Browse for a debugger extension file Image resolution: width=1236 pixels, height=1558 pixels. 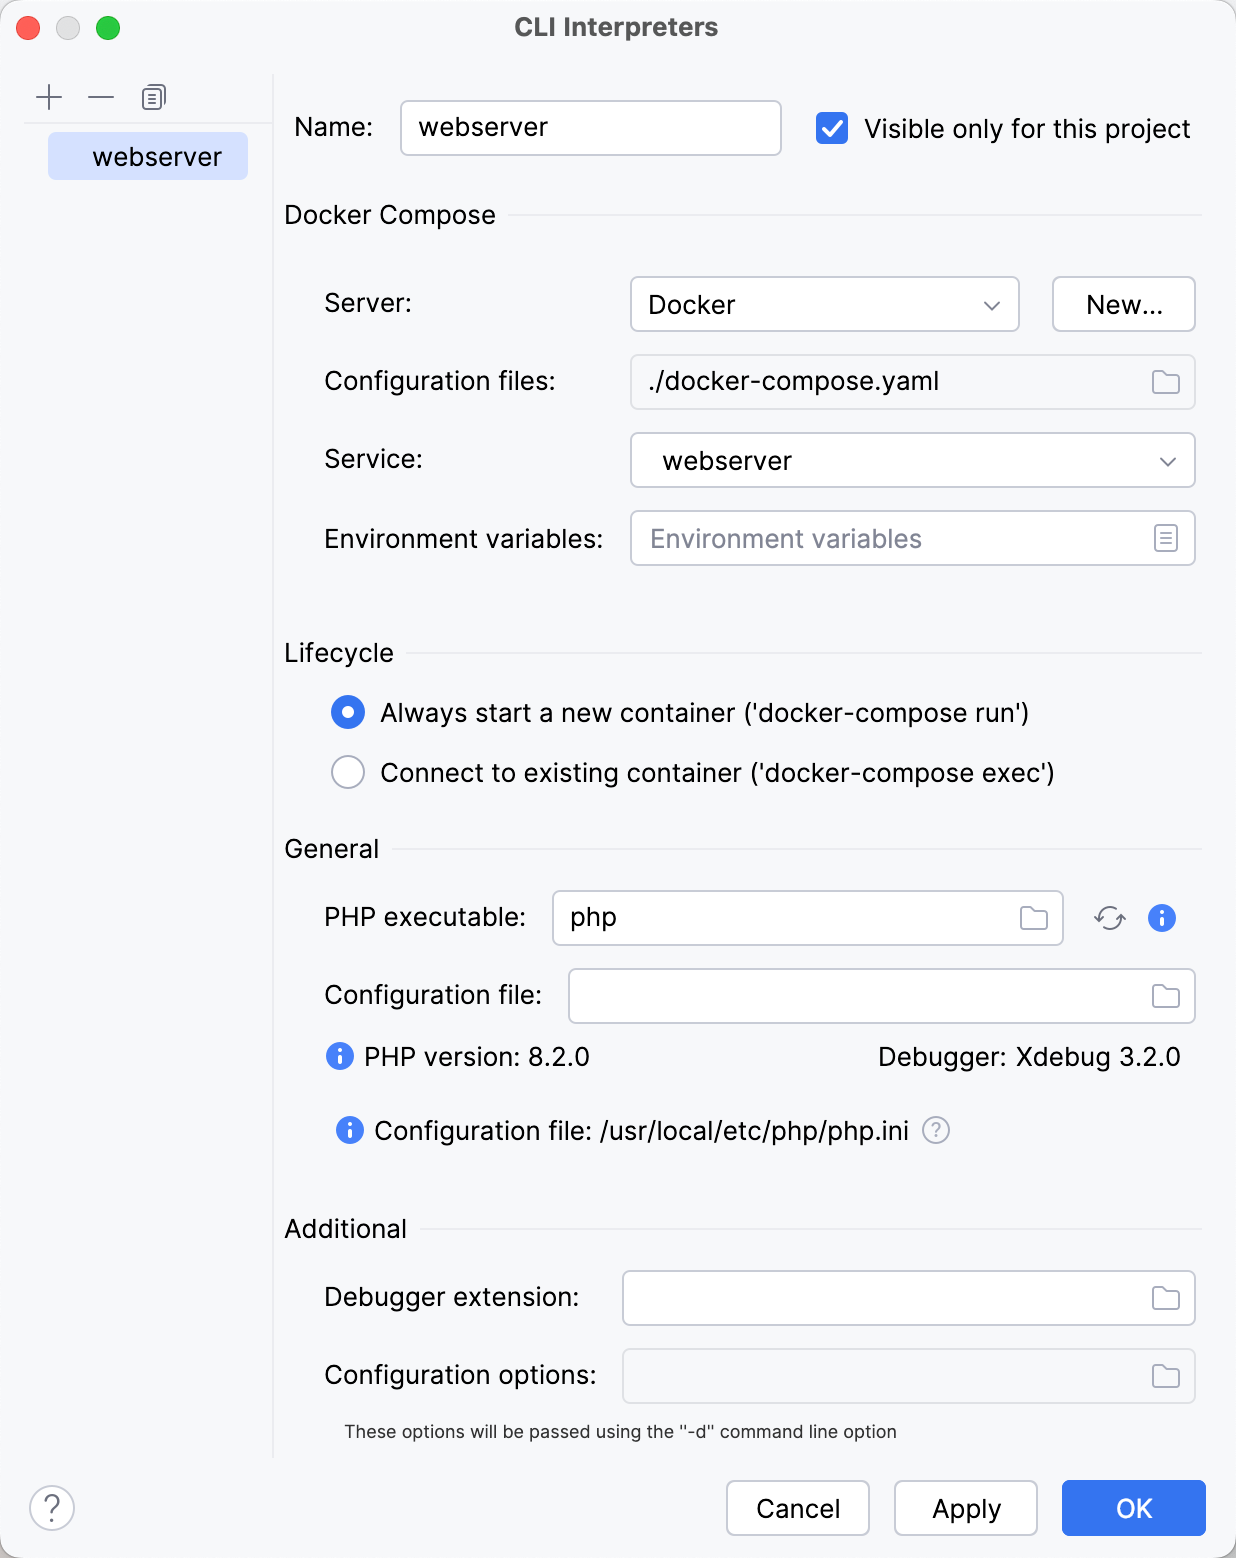[x=1165, y=1297]
